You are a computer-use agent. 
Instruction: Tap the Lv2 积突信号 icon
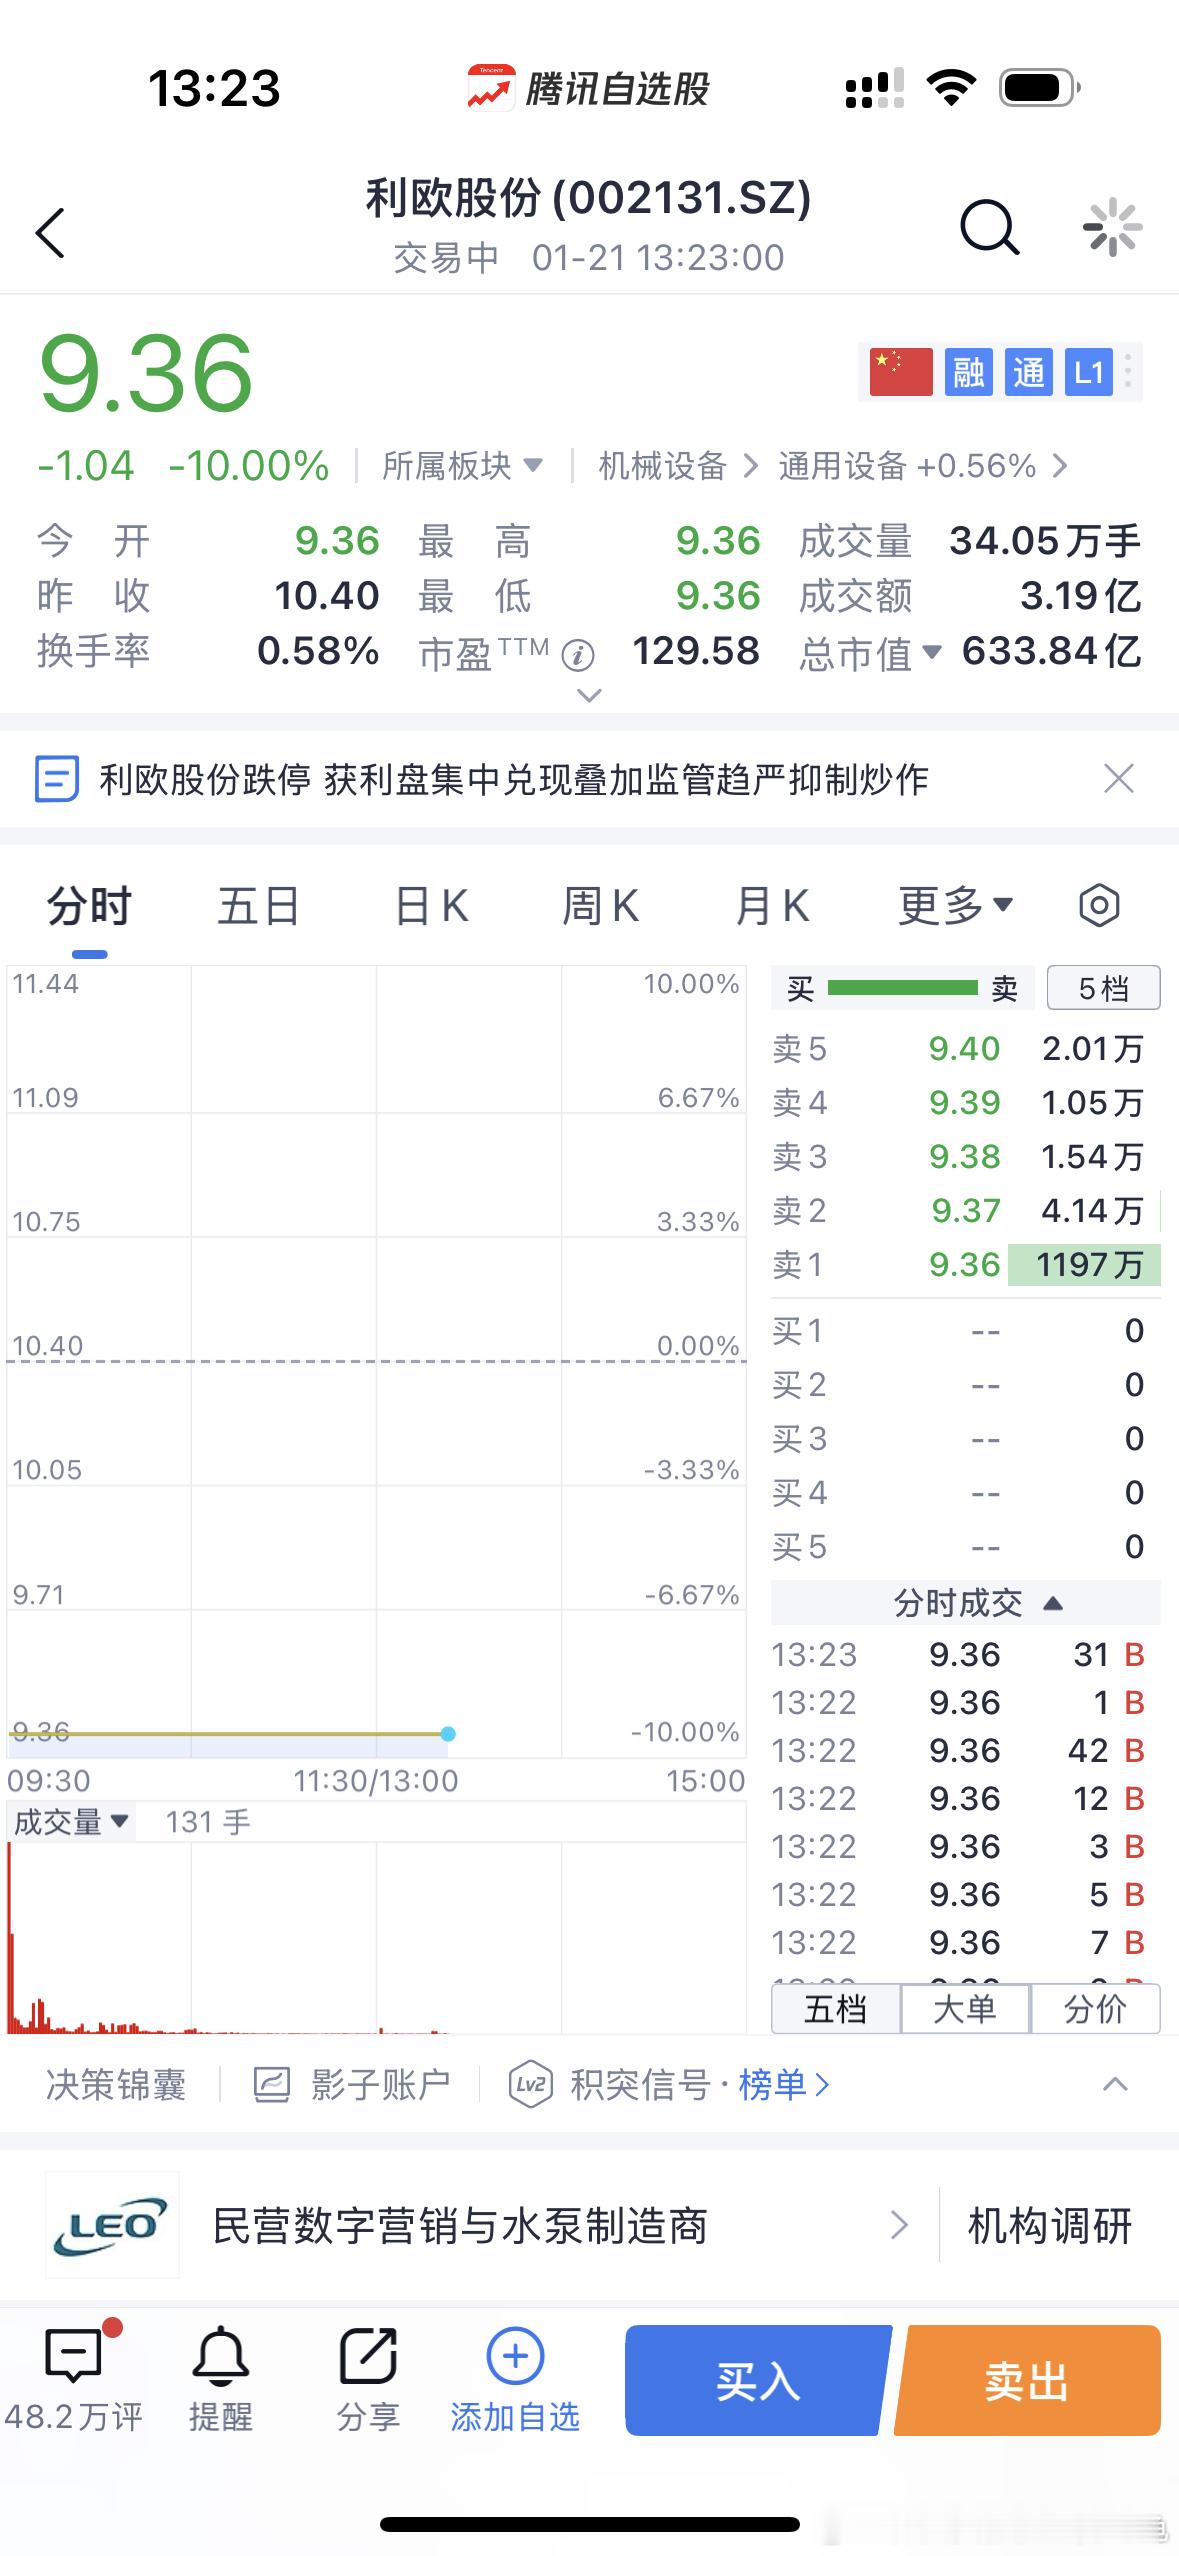click(x=530, y=2085)
